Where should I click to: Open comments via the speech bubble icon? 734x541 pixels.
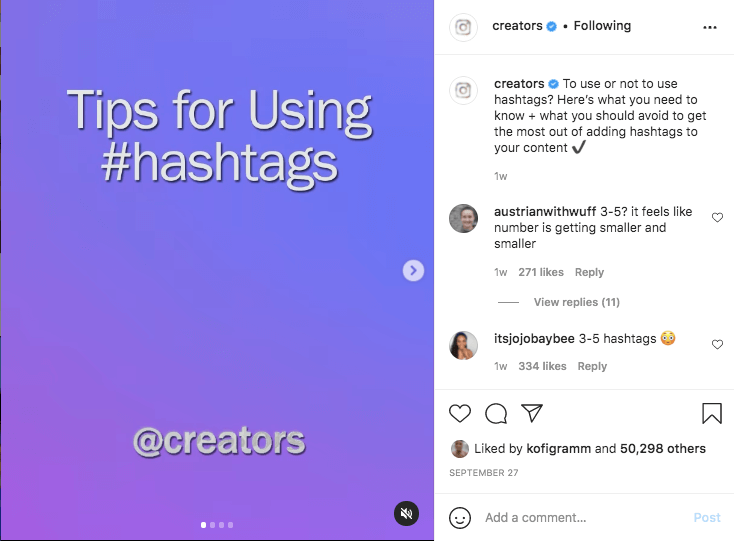coord(496,414)
